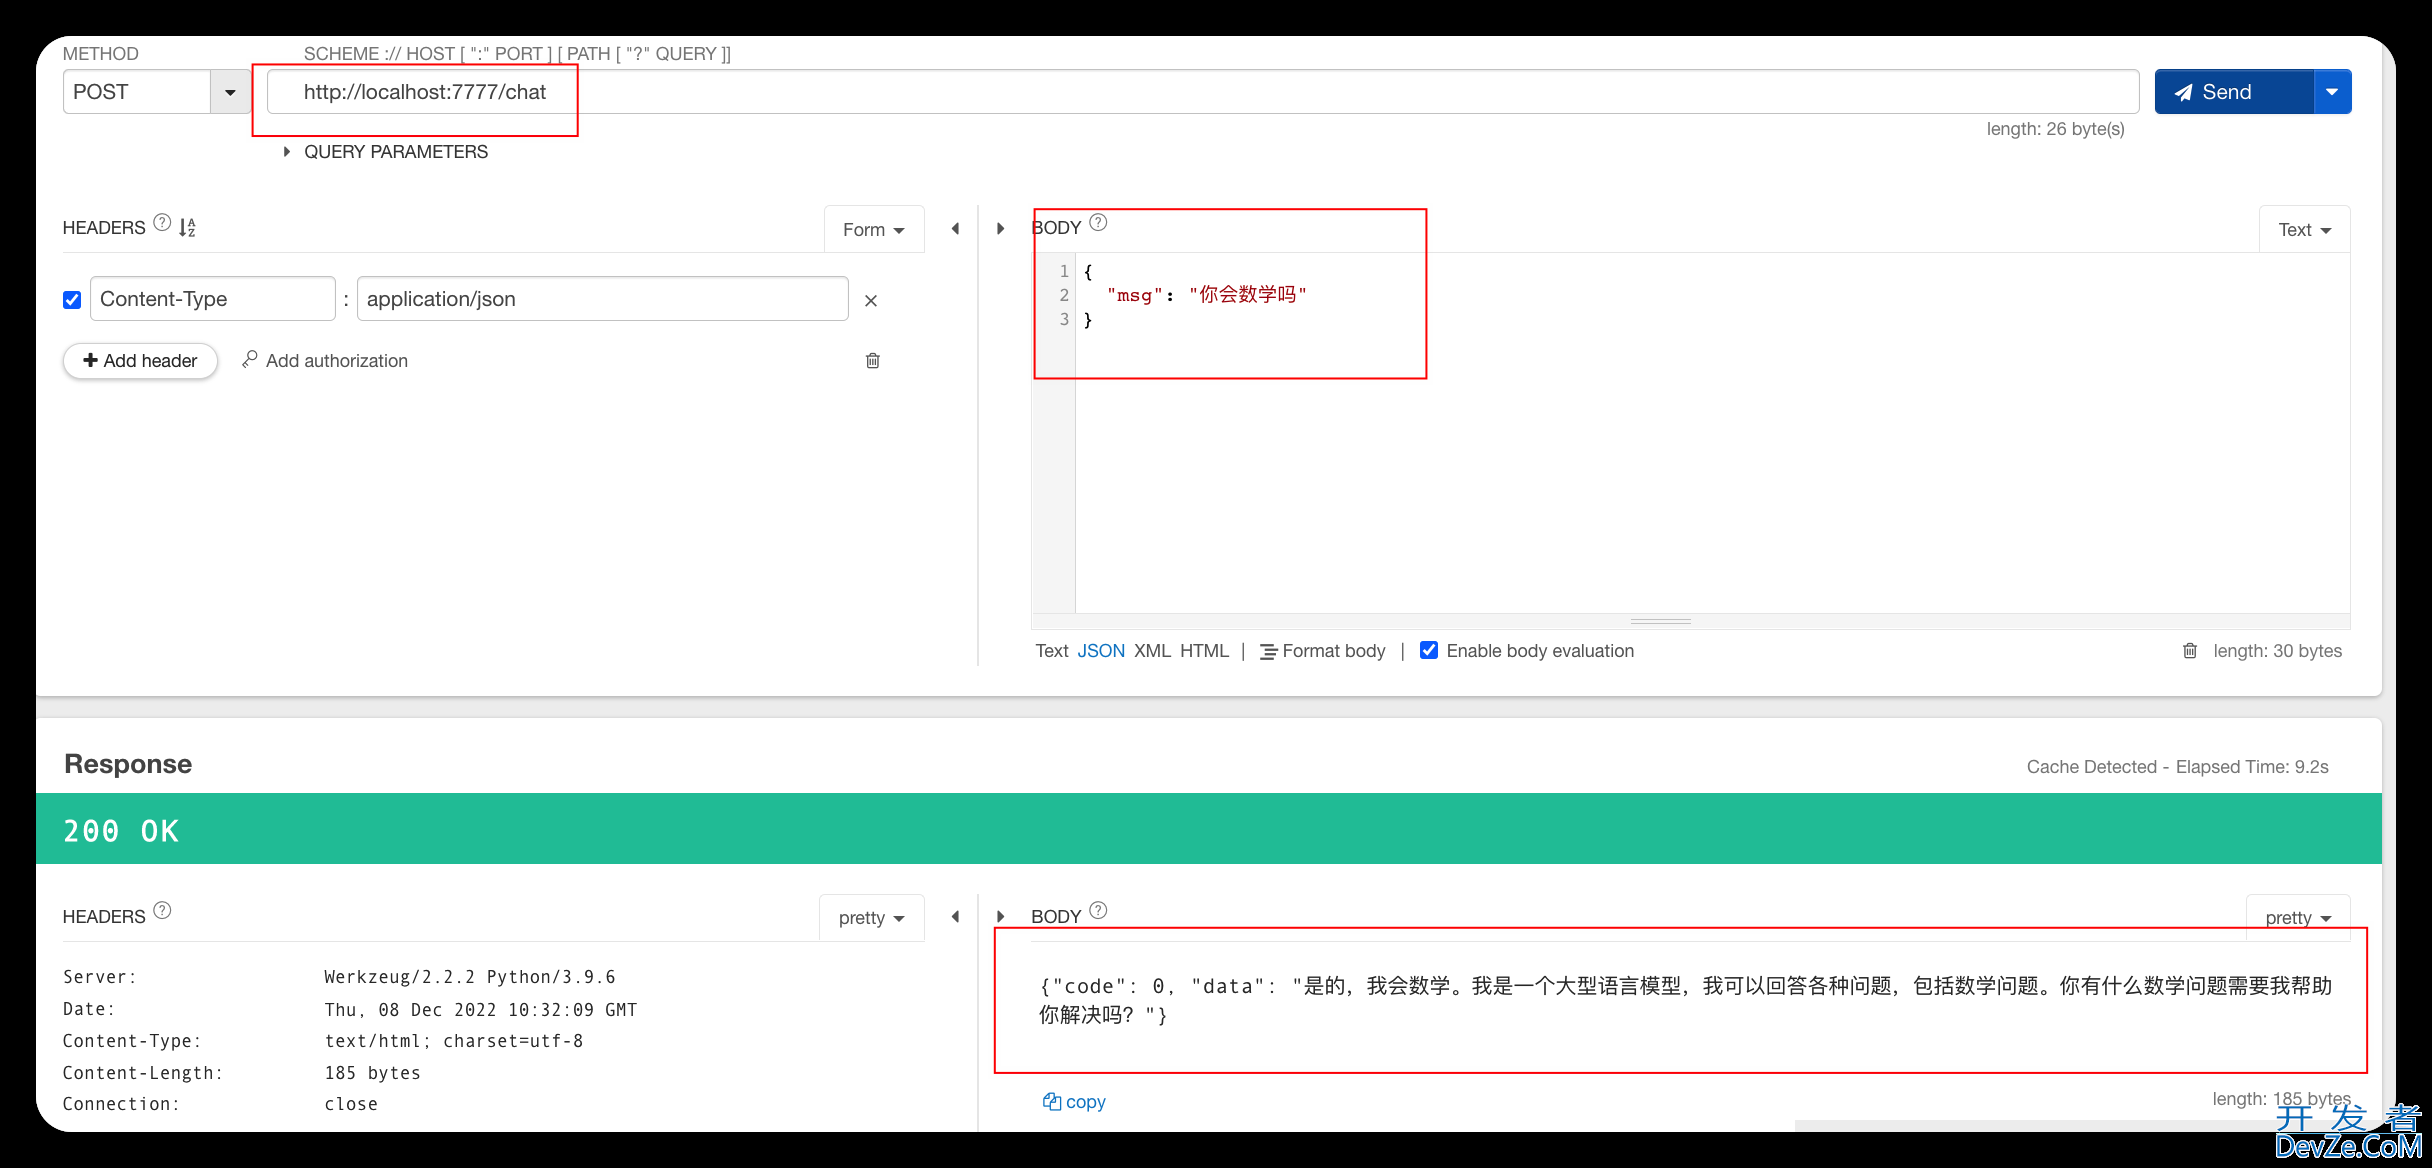Click the Connection close value
This screenshot has height=1168, width=2432.
click(x=351, y=1104)
